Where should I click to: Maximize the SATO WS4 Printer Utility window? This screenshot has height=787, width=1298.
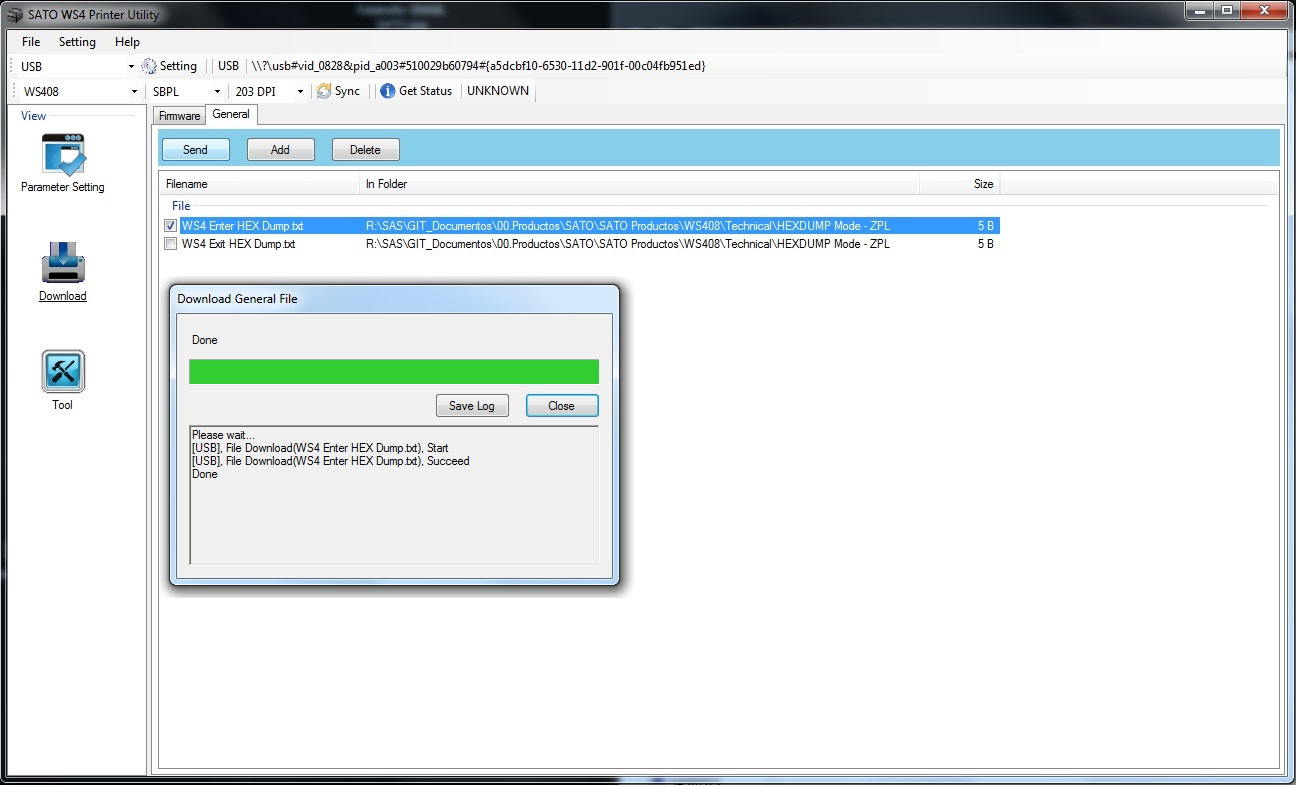pos(1226,10)
